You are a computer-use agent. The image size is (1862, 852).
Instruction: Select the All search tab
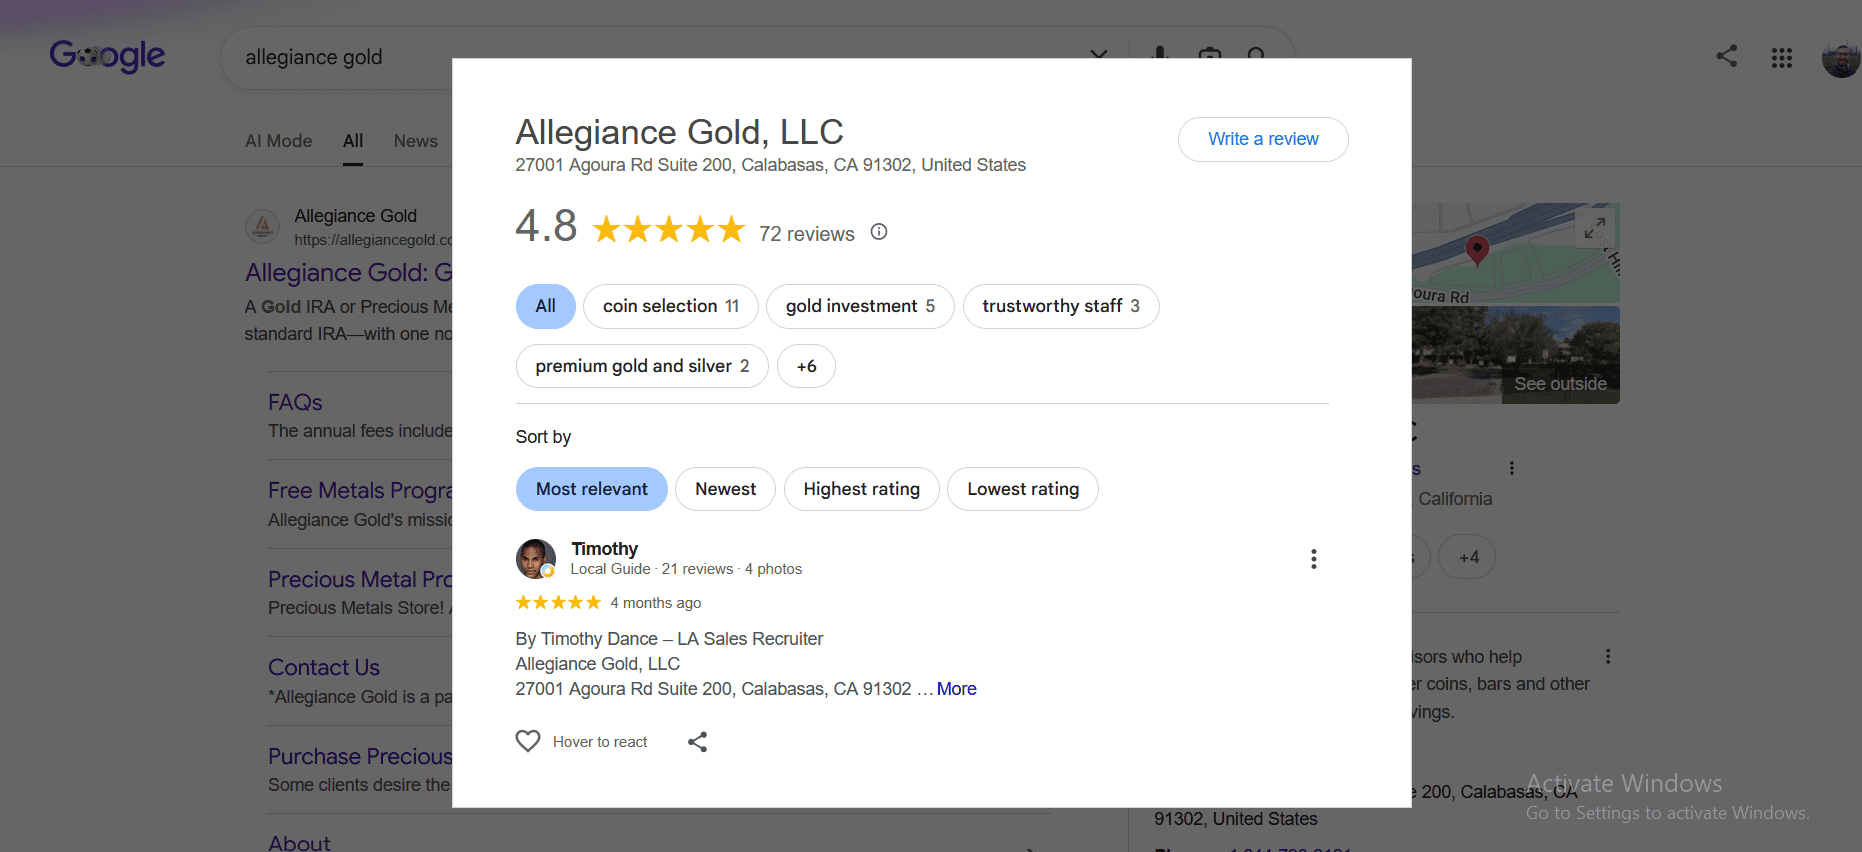click(353, 141)
